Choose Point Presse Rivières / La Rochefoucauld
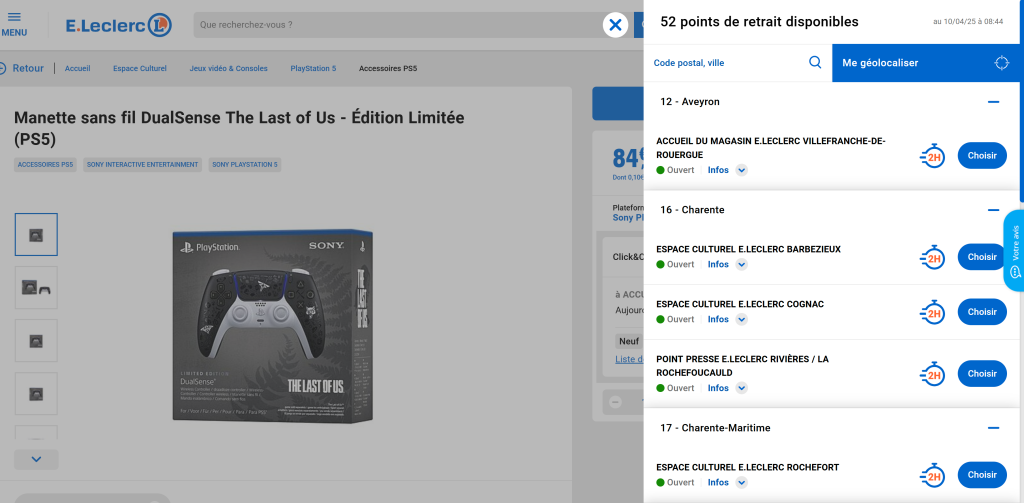The width and height of the screenshot is (1024, 503). [982, 374]
